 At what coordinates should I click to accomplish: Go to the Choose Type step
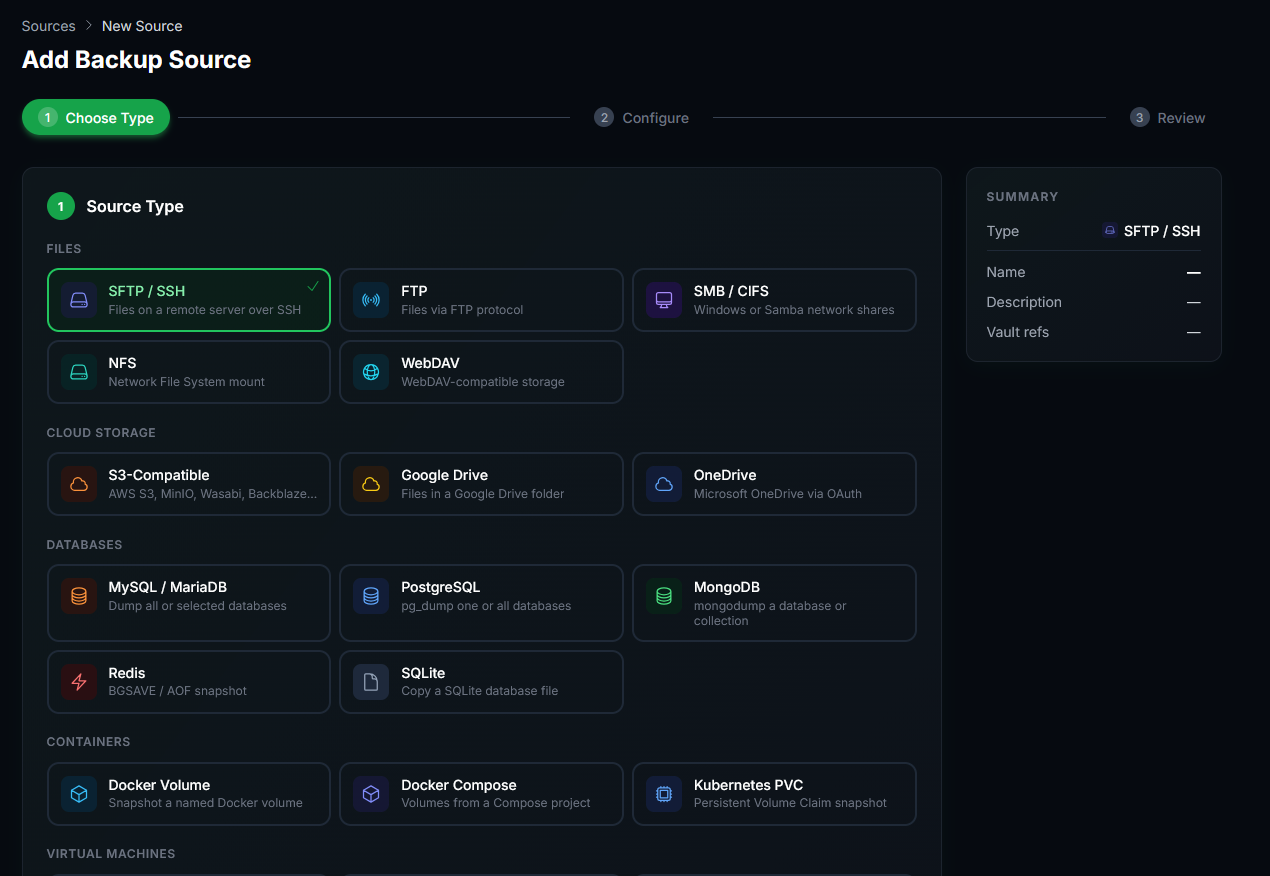coord(96,118)
